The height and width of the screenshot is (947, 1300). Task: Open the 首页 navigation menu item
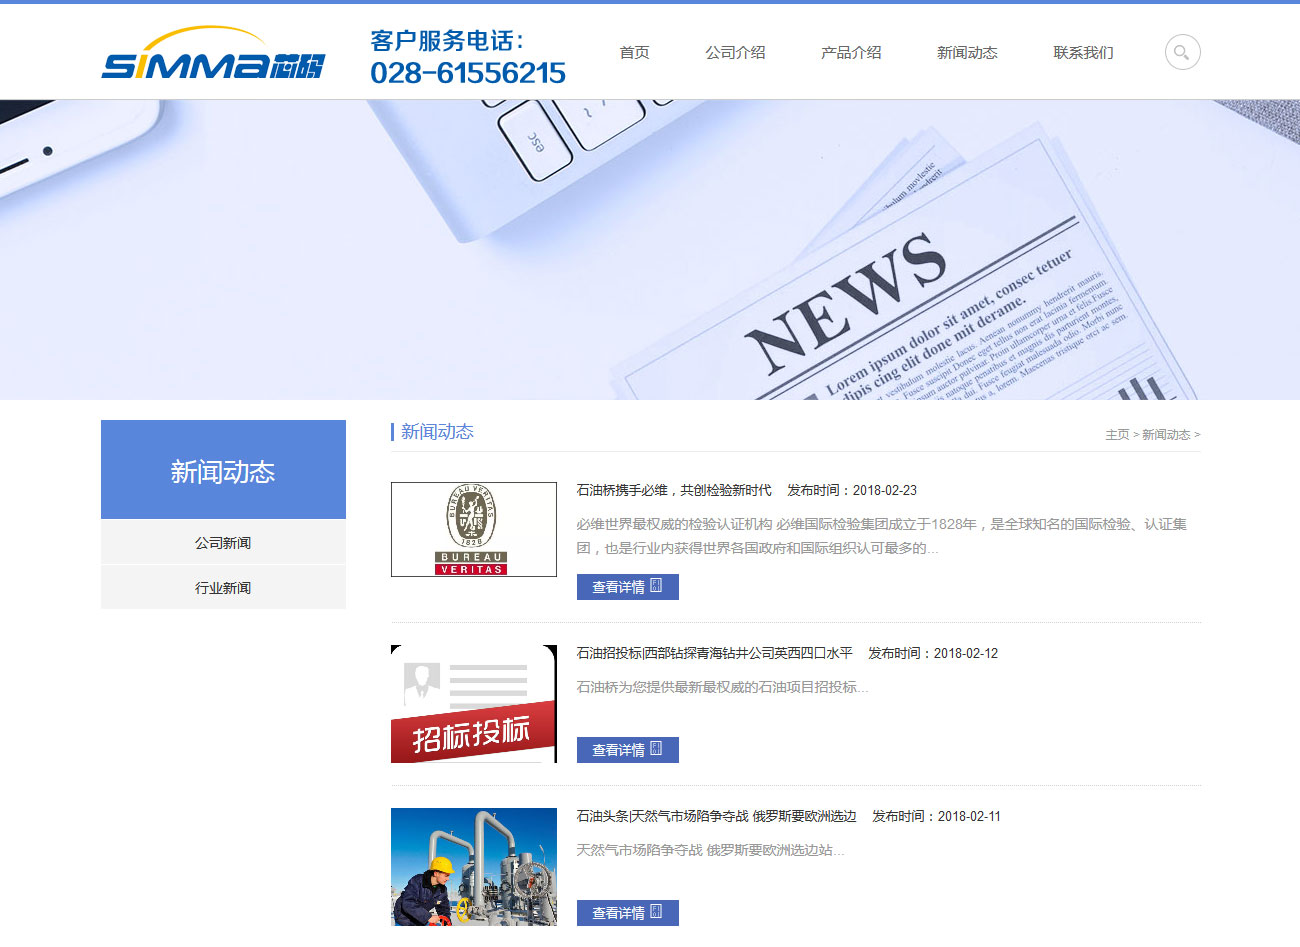tap(634, 53)
